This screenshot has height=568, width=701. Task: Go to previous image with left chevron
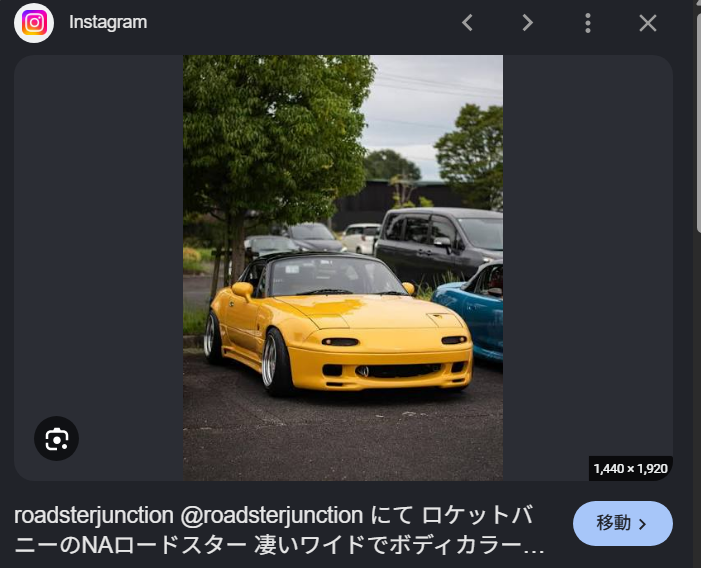[467, 23]
